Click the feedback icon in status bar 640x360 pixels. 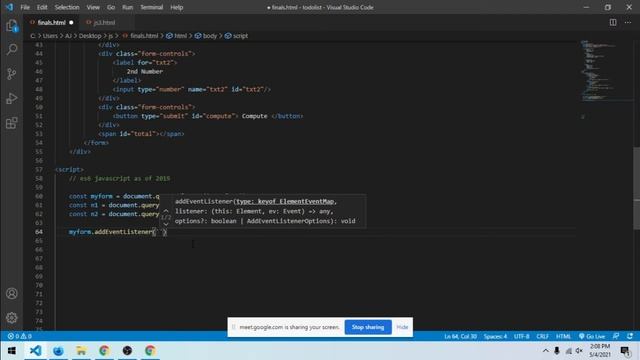[x=616, y=336]
